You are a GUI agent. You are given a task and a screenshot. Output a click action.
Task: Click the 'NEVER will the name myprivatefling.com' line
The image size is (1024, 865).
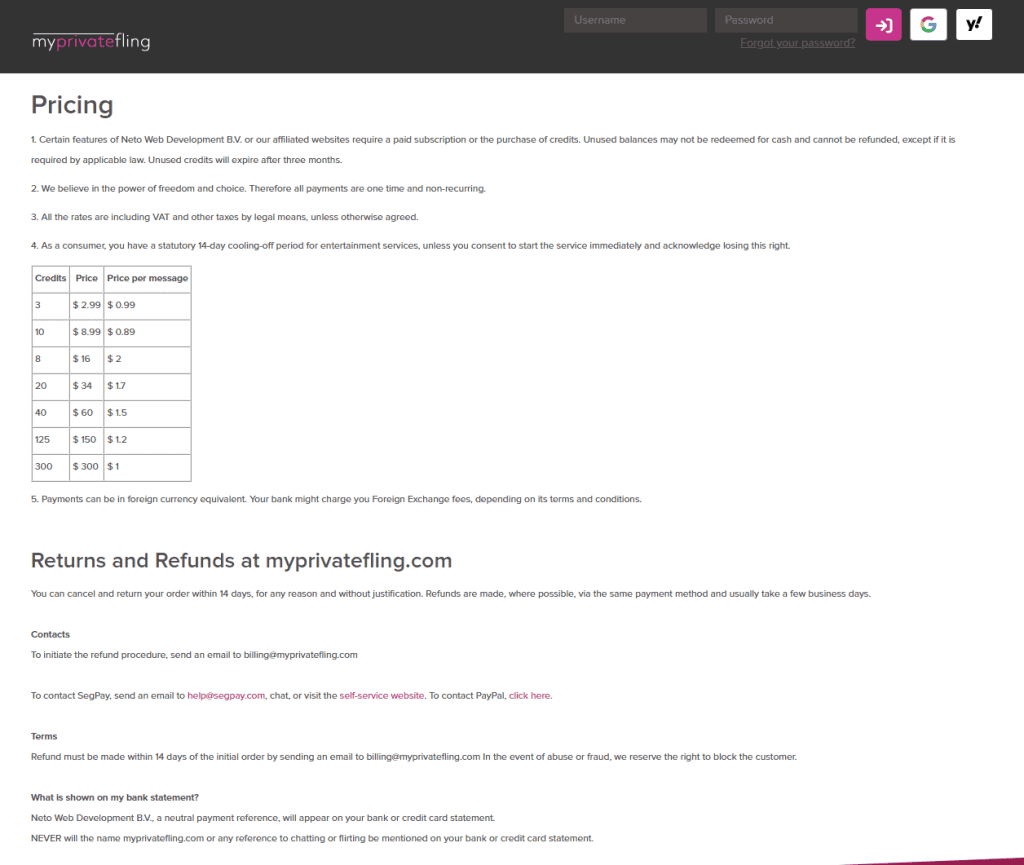(312, 838)
